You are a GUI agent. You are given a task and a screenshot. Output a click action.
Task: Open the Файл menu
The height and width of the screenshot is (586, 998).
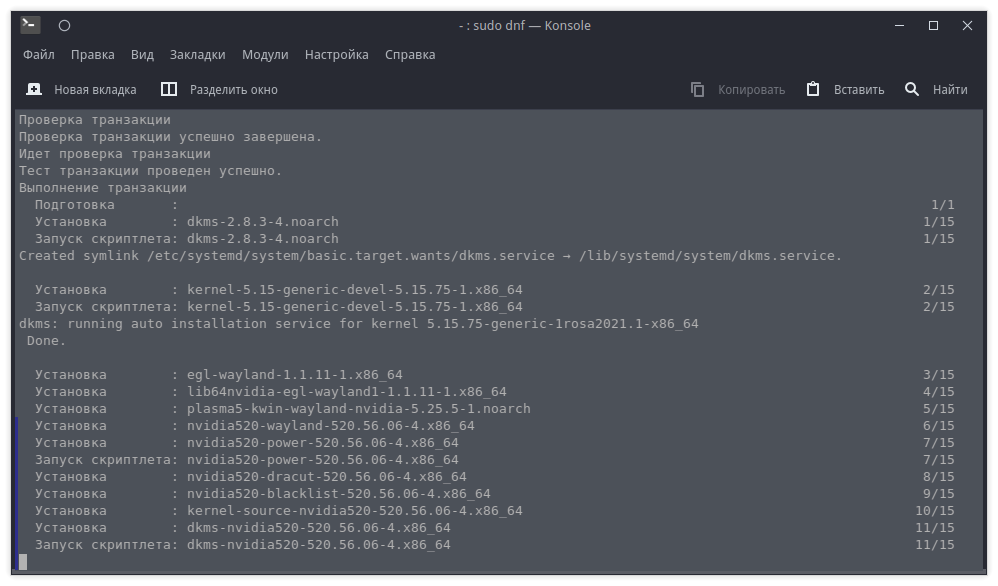(38, 55)
